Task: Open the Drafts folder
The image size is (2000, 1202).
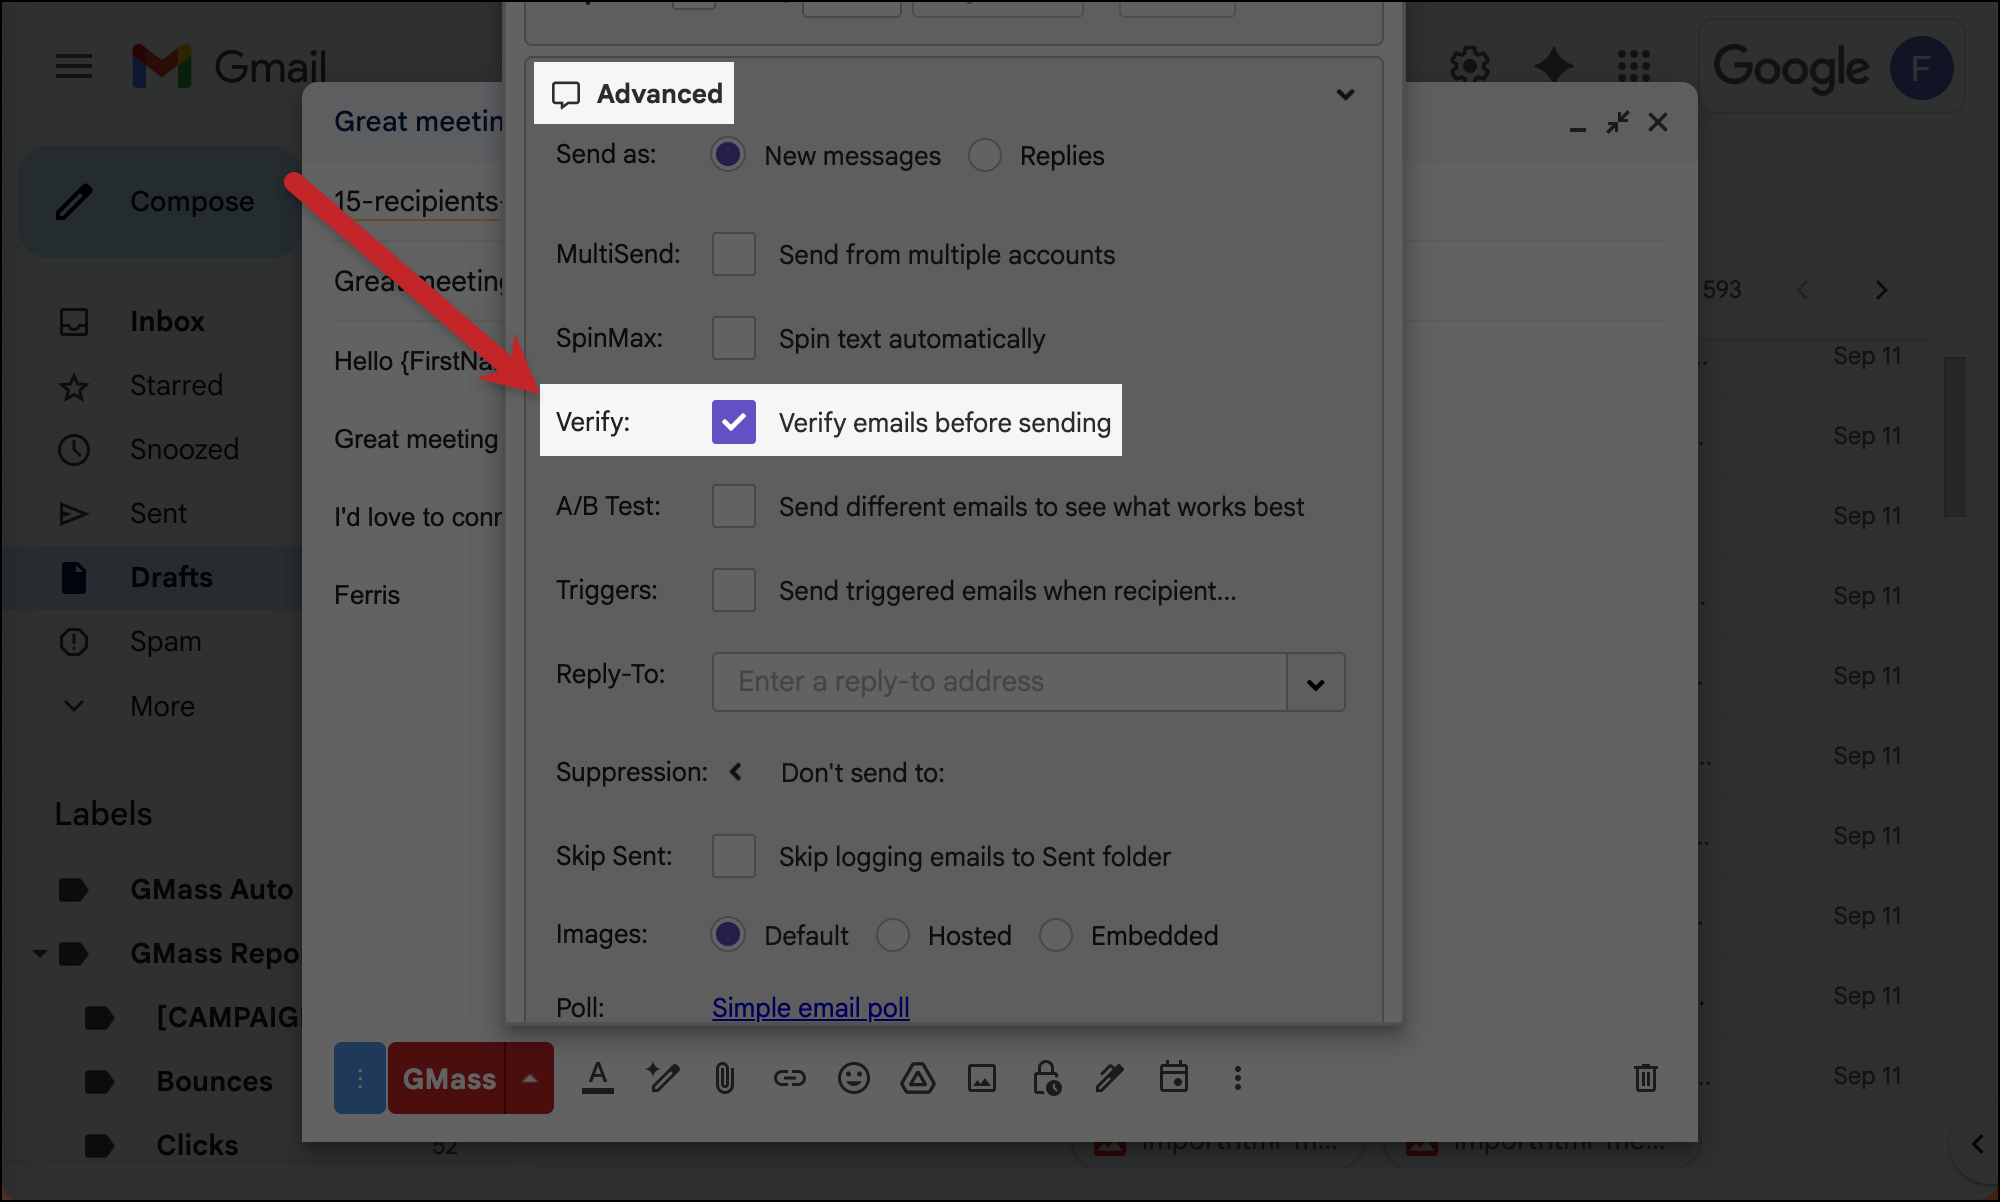Action: [x=171, y=577]
